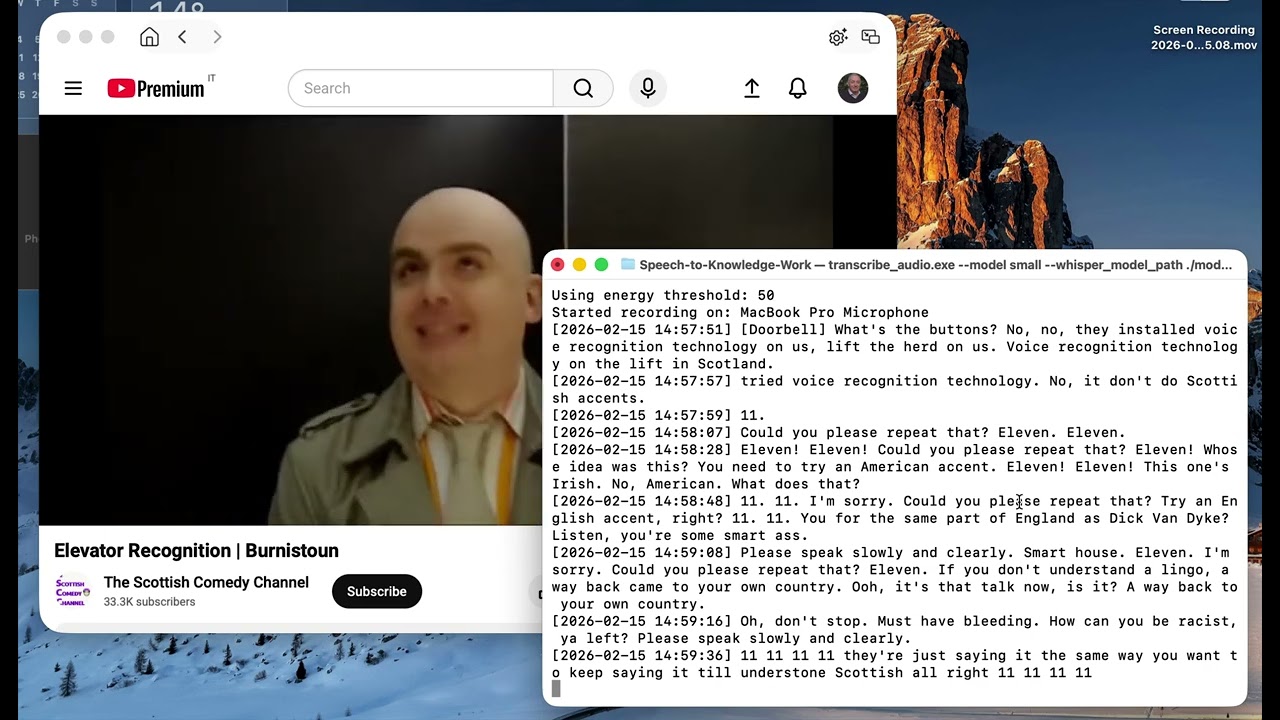Image resolution: width=1280 pixels, height=720 pixels.
Task: Click the 'Using energy threshold: 50' line
Action: 663,295
